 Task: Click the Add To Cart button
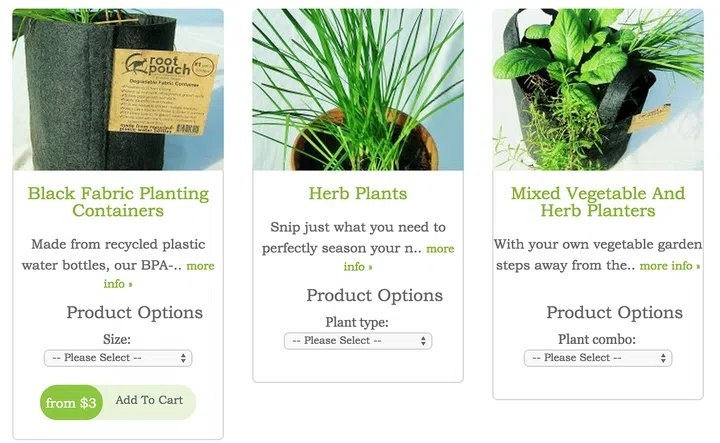click(149, 400)
